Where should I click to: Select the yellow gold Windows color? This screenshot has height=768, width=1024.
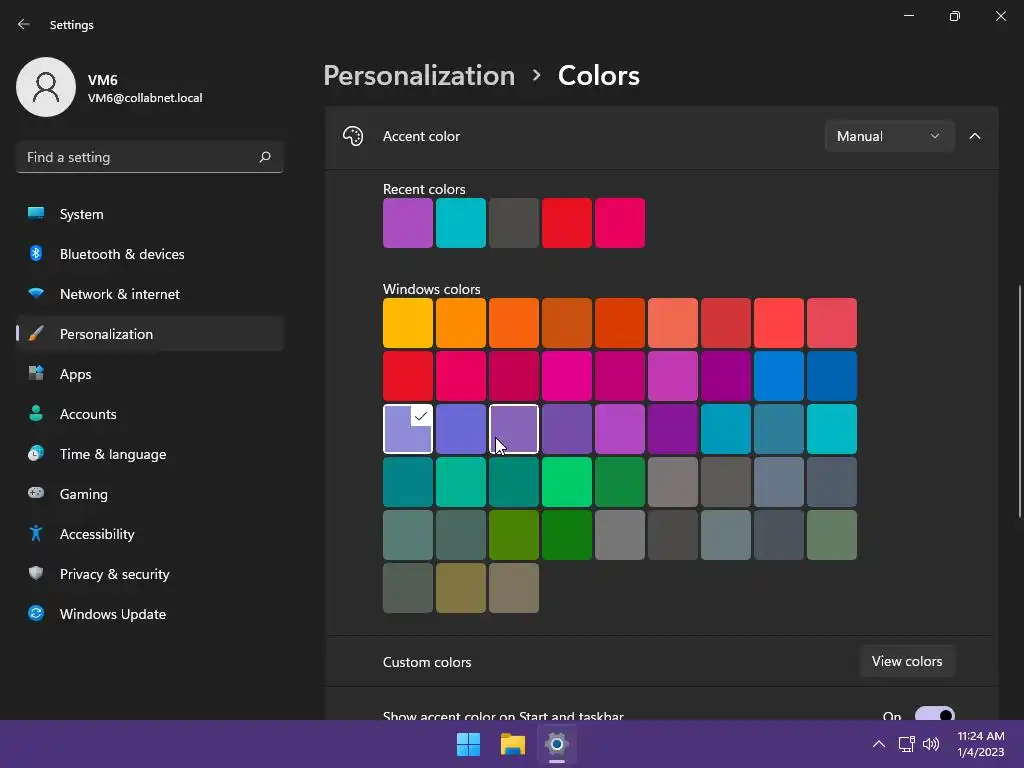pos(408,323)
